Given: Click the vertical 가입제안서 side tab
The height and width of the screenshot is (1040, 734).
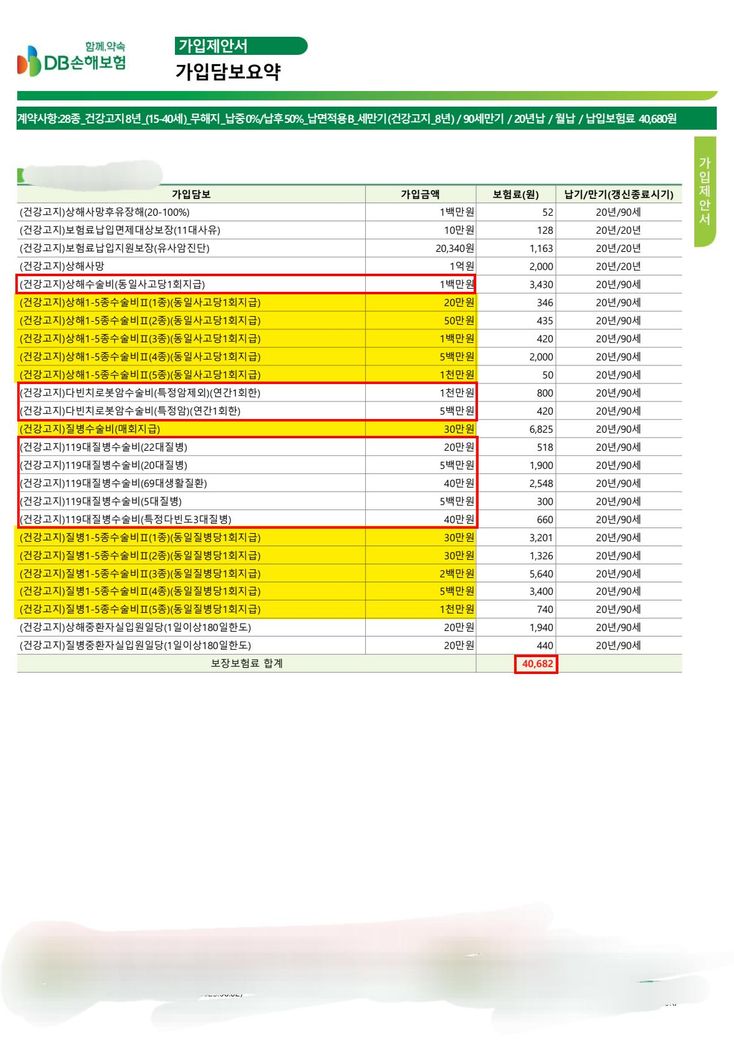Looking at the screenshot, I should click(705, 191).
